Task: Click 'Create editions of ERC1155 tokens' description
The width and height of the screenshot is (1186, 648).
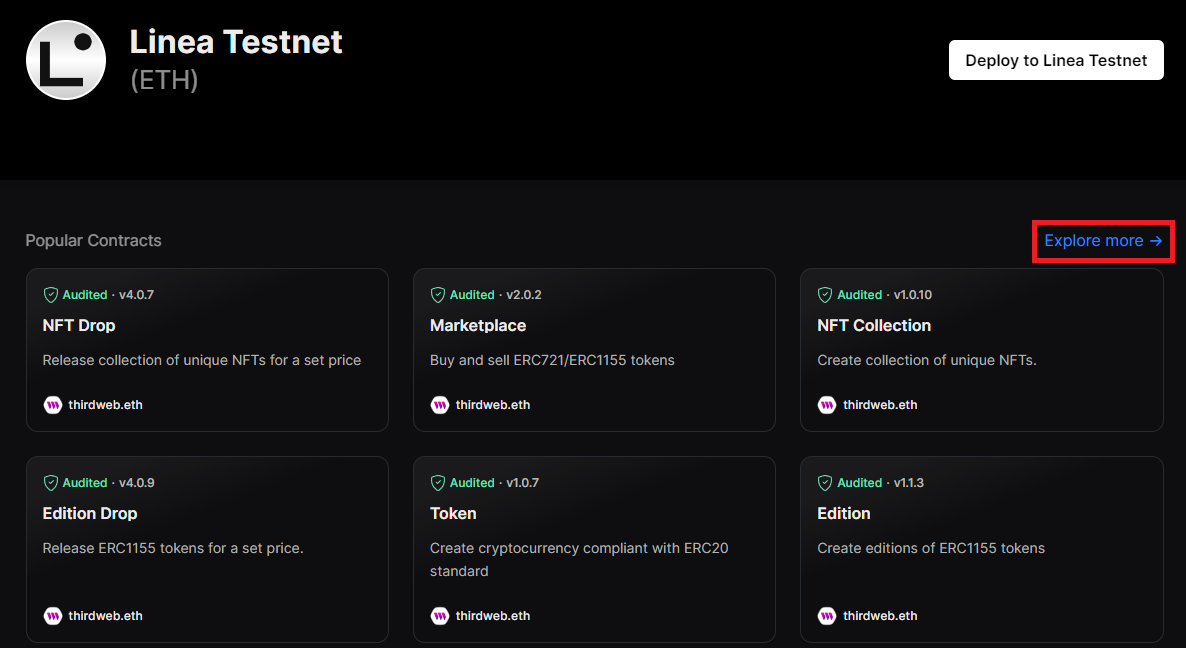Action: pyautogui.click(x=931, y=548)
